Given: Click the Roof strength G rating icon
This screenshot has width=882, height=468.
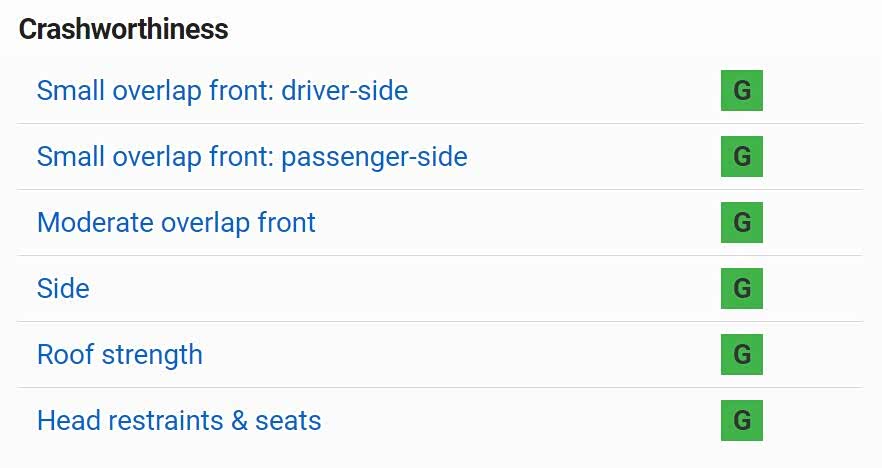Looking at the screenshot, I should [x=741, y=355].
